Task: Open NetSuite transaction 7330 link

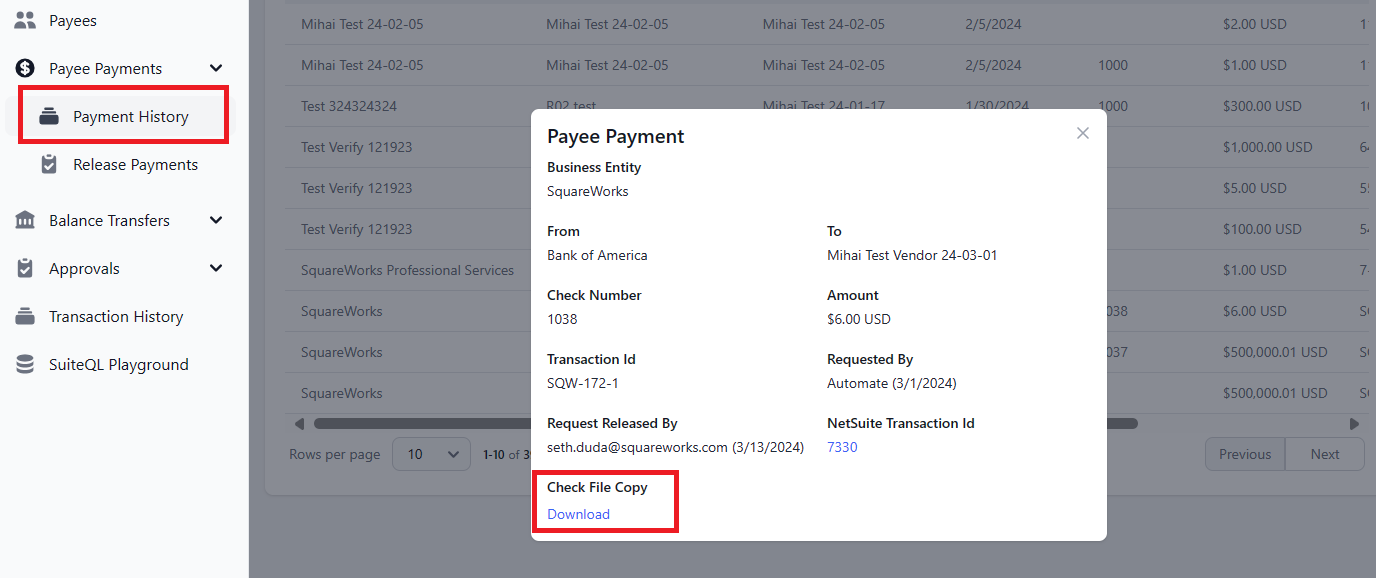Action: [842, 447]
